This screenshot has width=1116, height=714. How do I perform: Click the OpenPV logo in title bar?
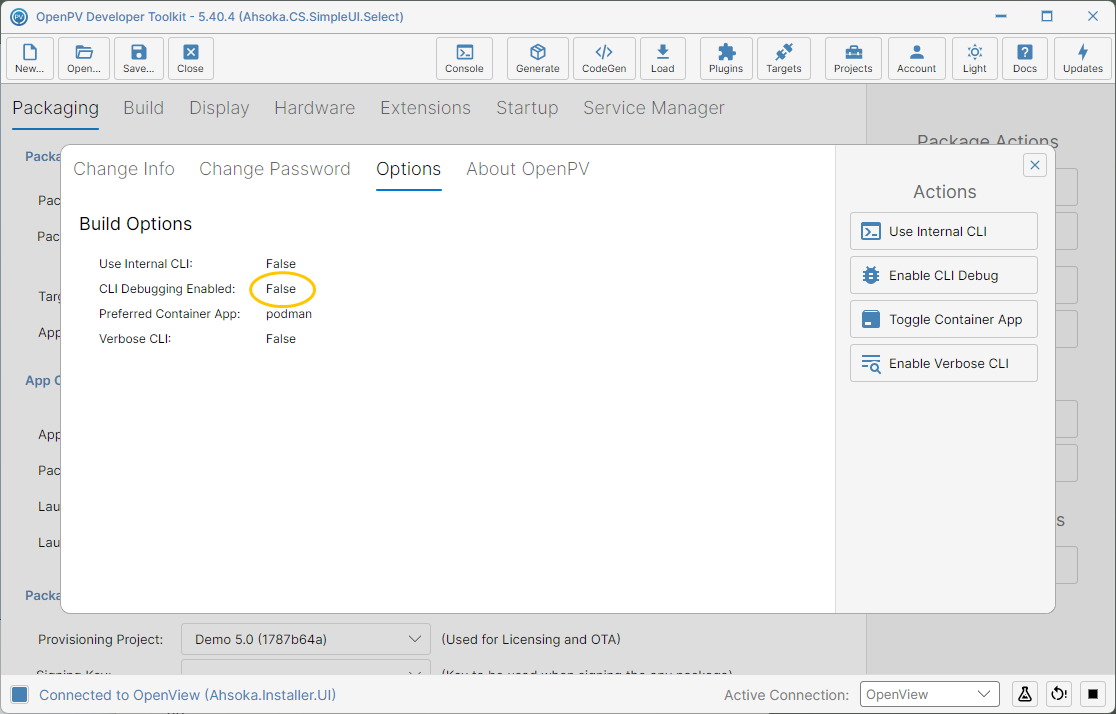click(x=19, y=16)
